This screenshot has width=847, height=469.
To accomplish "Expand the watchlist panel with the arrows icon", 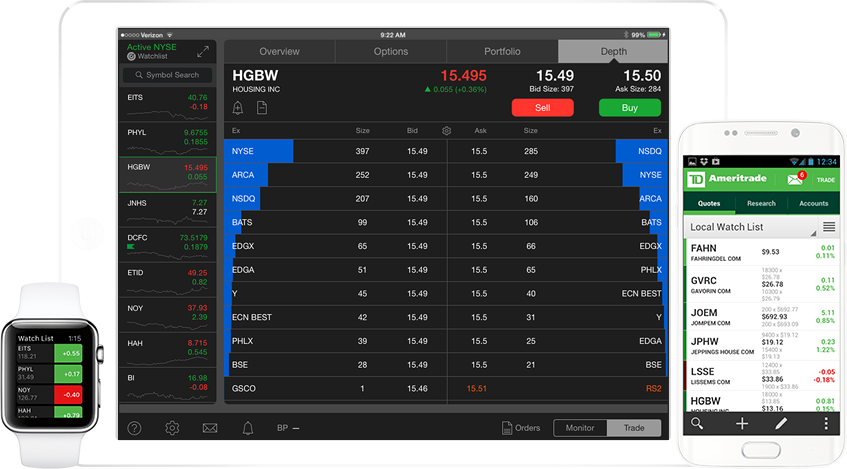I will pyautogui.click(x=203, y=52).
